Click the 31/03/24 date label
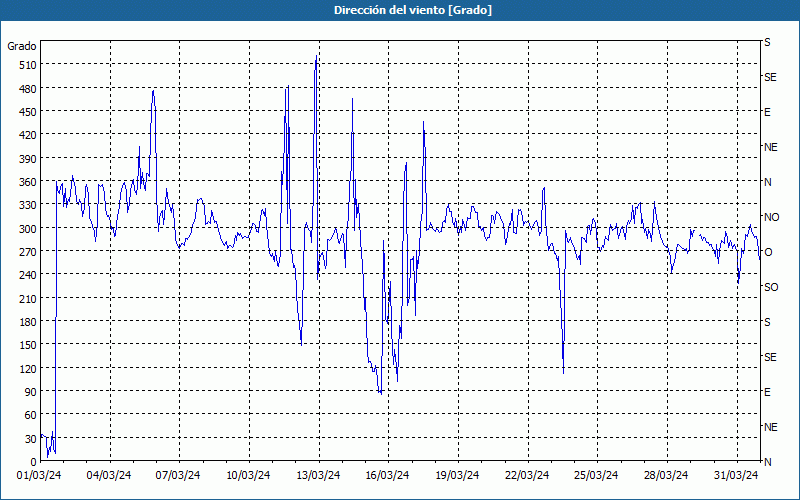 (736, 476)
